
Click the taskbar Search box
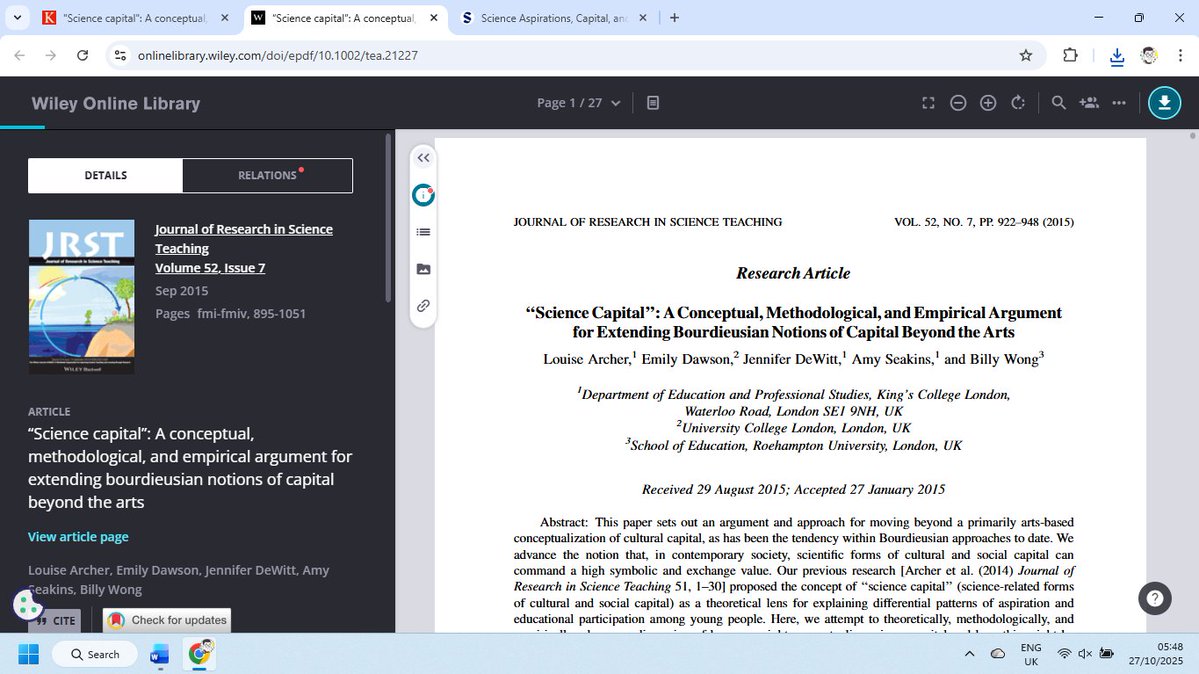pyautogui.click(x=96, y=654)
